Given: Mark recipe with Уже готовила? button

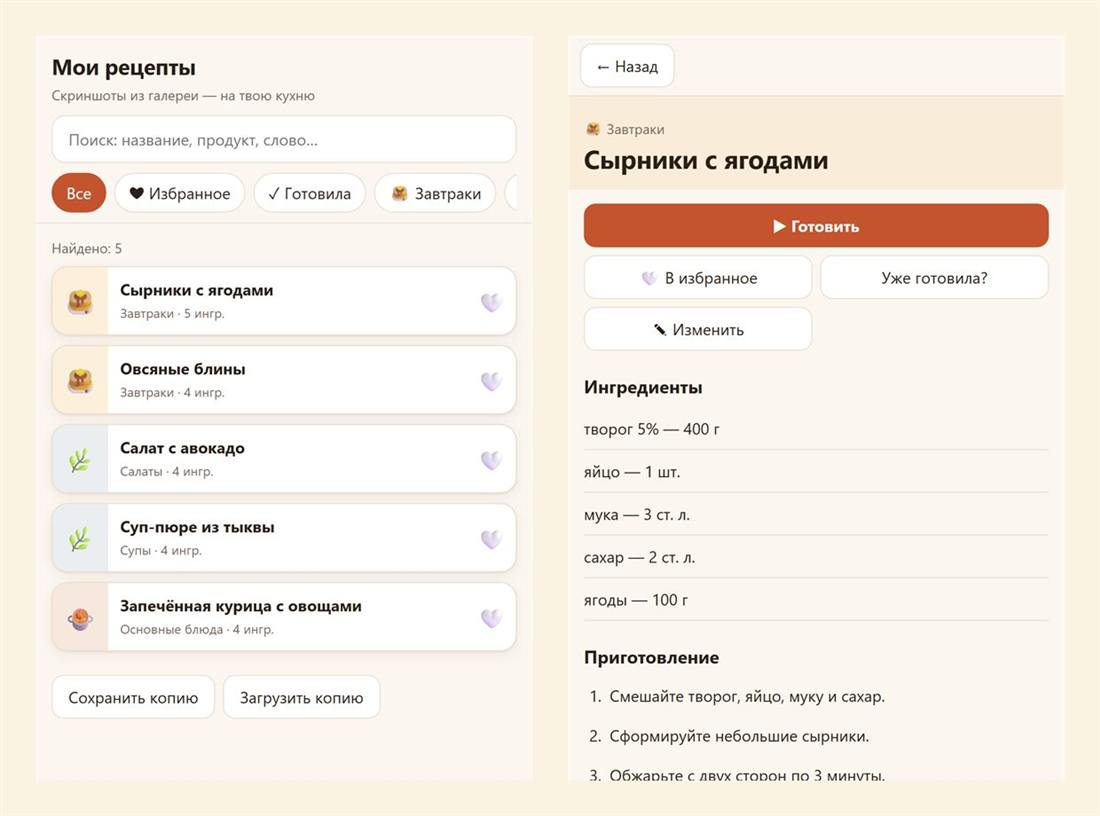Looking at the screenshot, I should tap(934, 278).
